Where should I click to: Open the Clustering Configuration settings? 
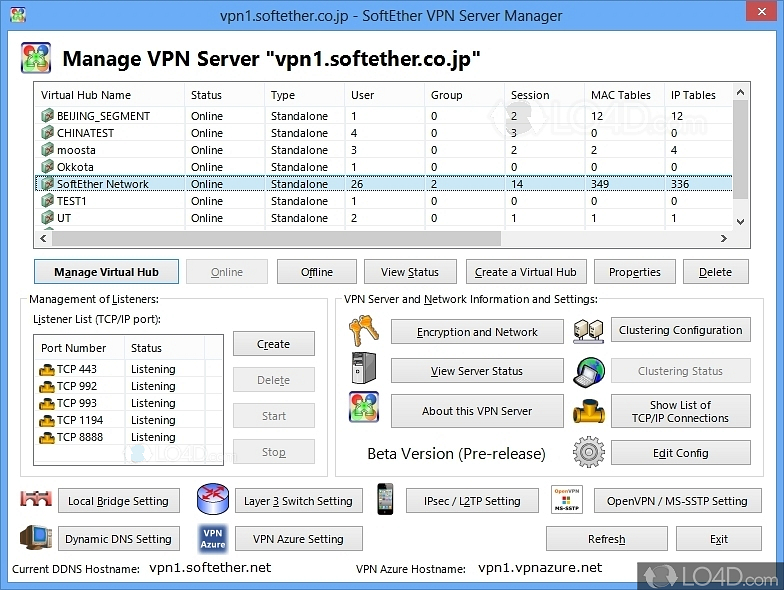click(x=680, y=330)
